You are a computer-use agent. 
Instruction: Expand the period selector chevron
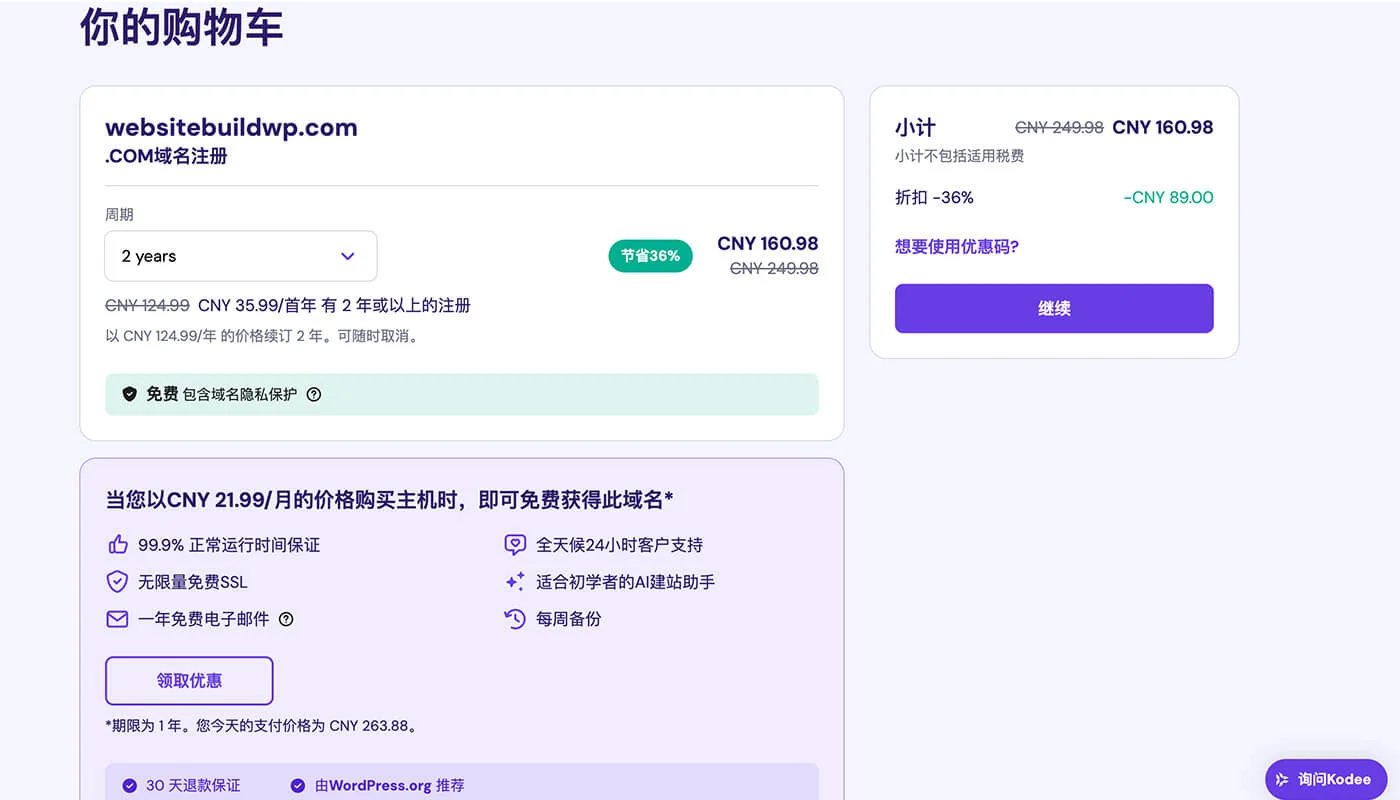pos(349,256)
